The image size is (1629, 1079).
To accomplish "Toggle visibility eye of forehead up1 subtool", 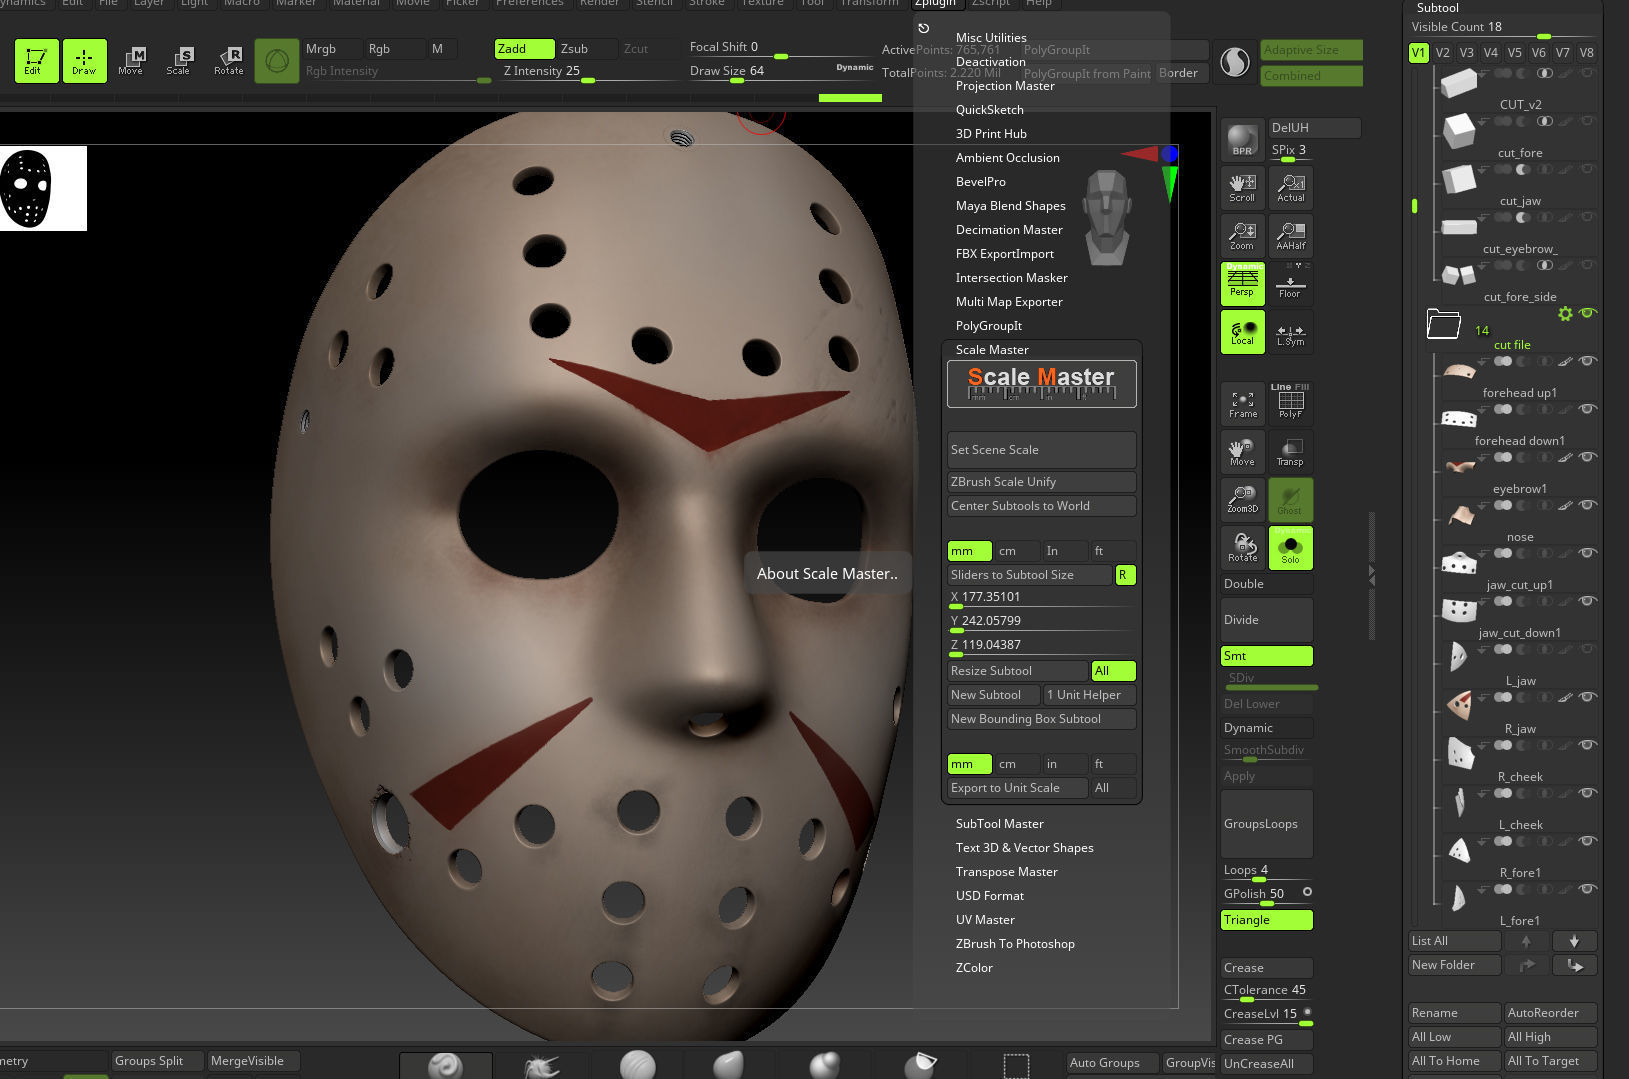I will coord(1587,361).
